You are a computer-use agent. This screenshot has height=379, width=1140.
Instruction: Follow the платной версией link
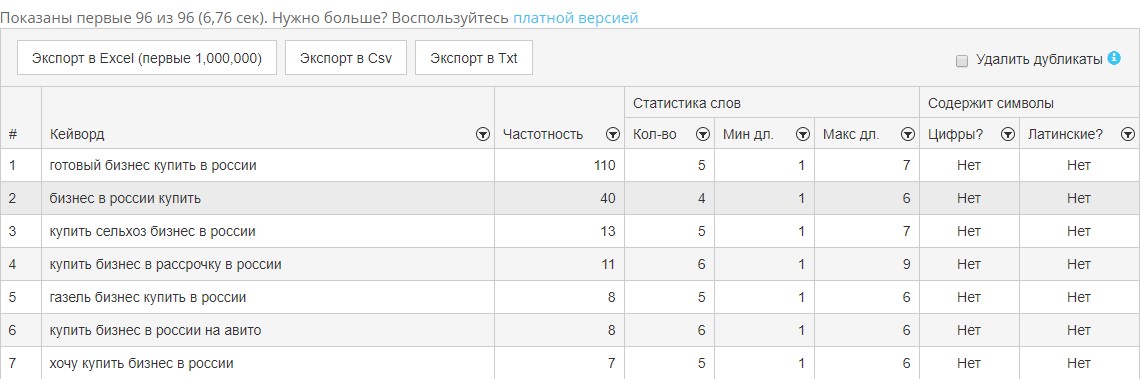tap(576, 17)
